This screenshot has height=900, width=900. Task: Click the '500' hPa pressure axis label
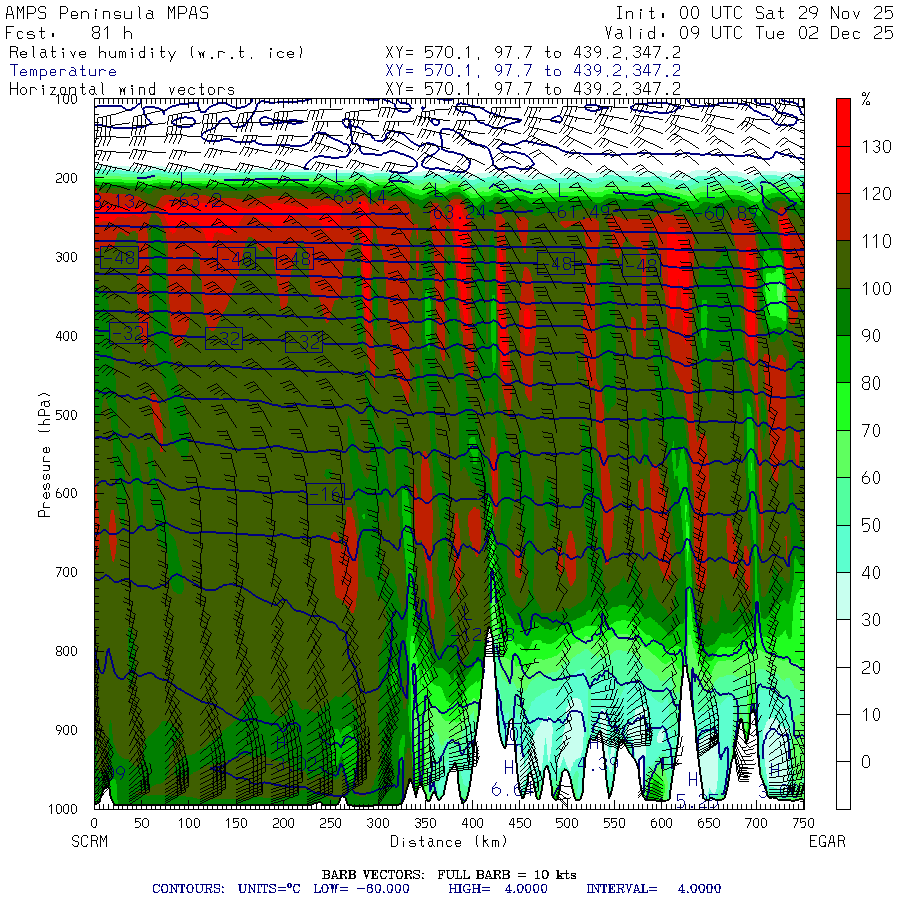[66, 415]
